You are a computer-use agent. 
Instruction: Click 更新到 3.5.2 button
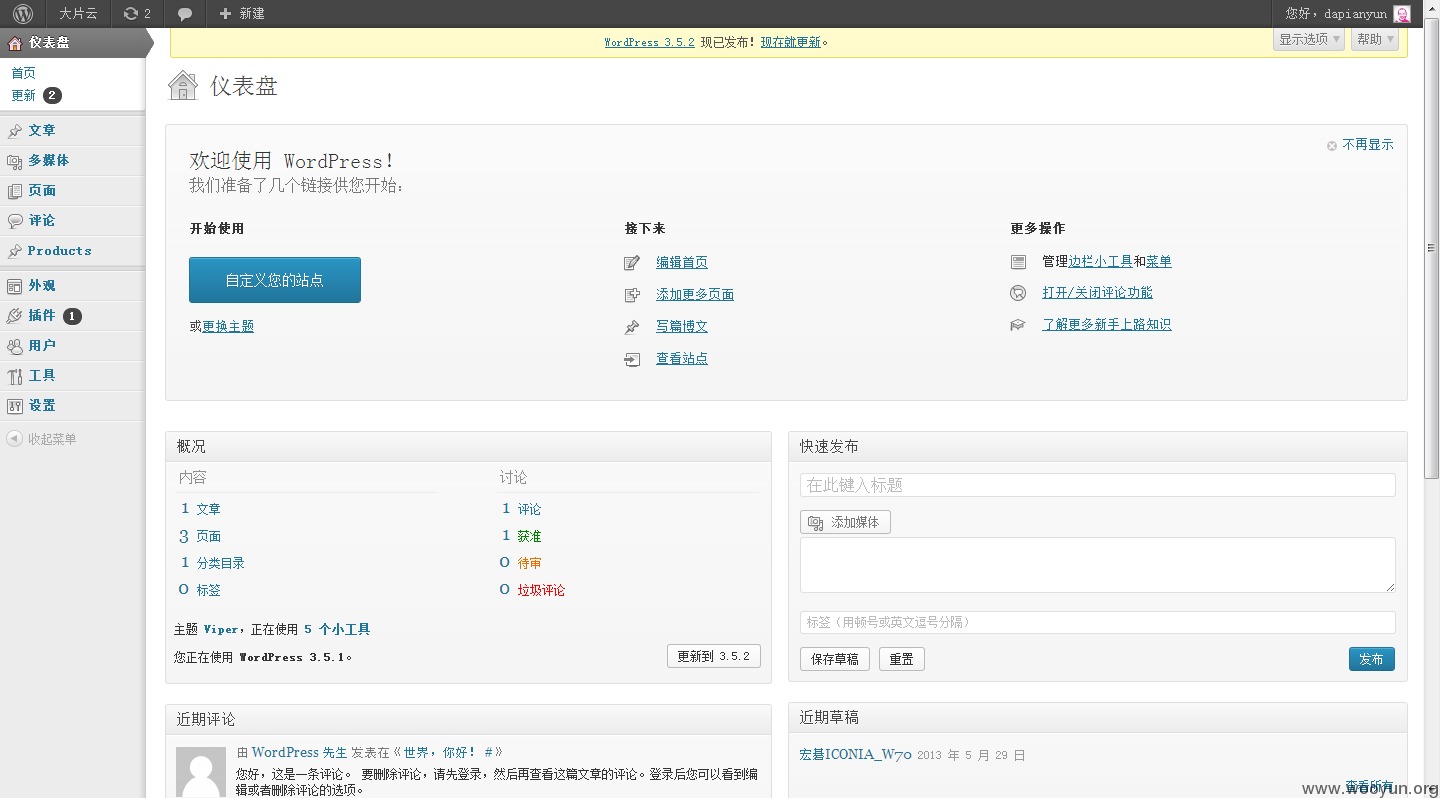pos(714,656)
